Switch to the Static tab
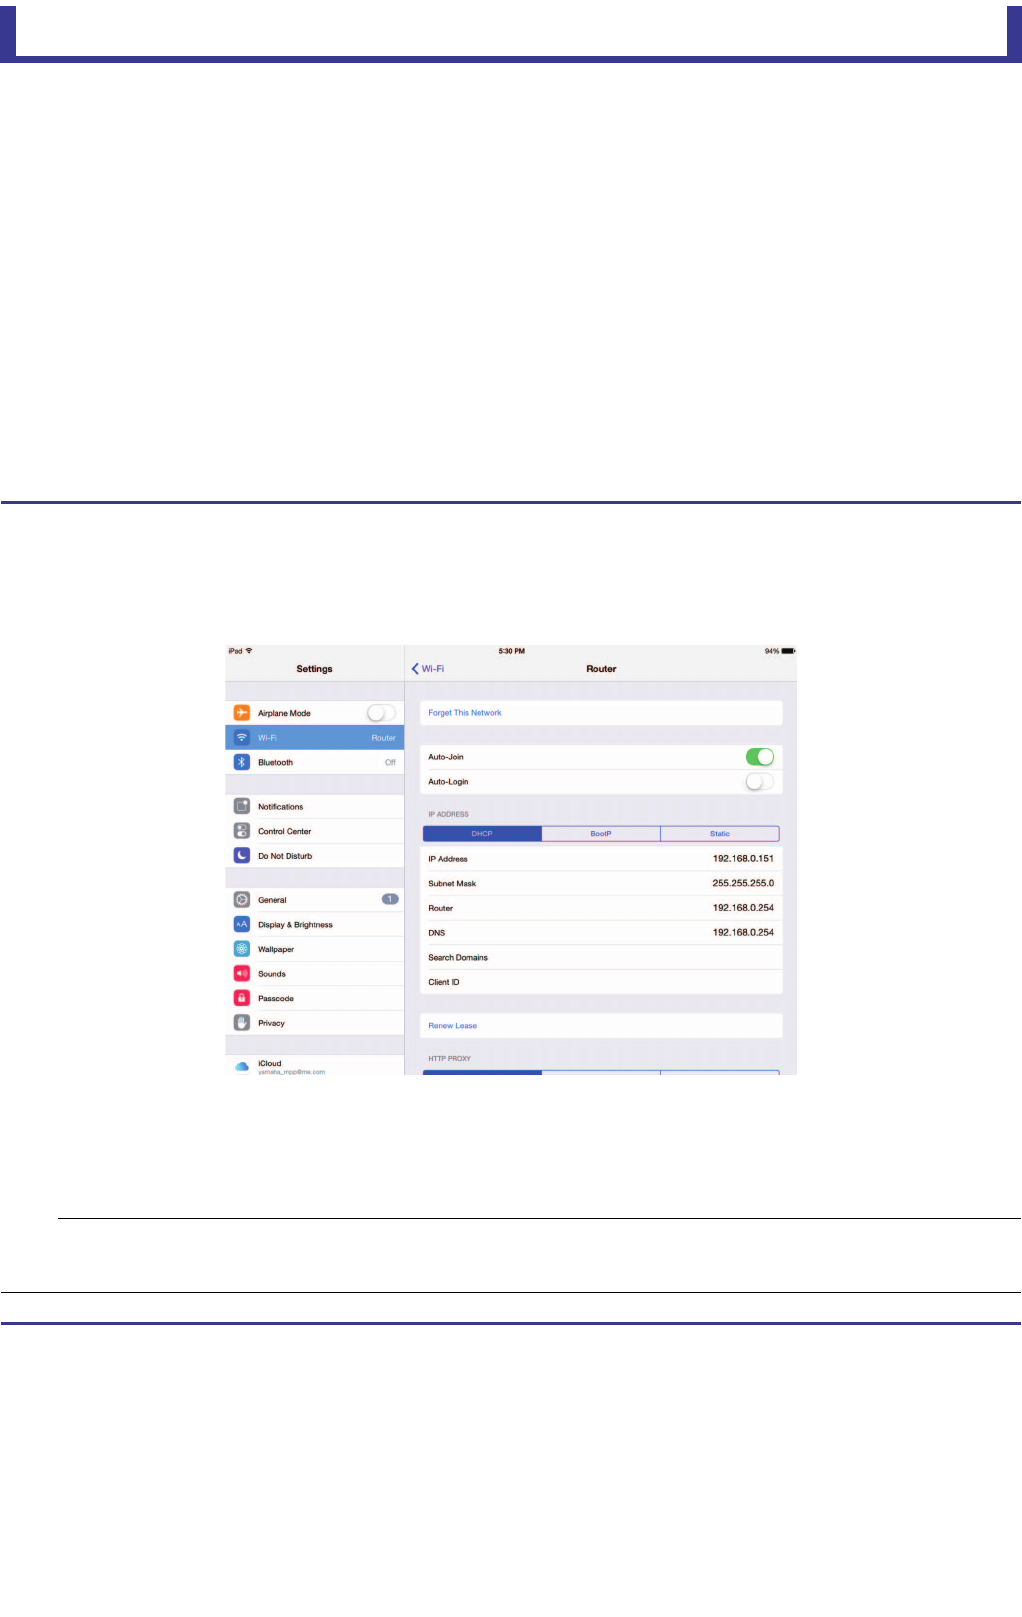The height and width of the screenshot is (1617, 1022). [x=720, y=834]
